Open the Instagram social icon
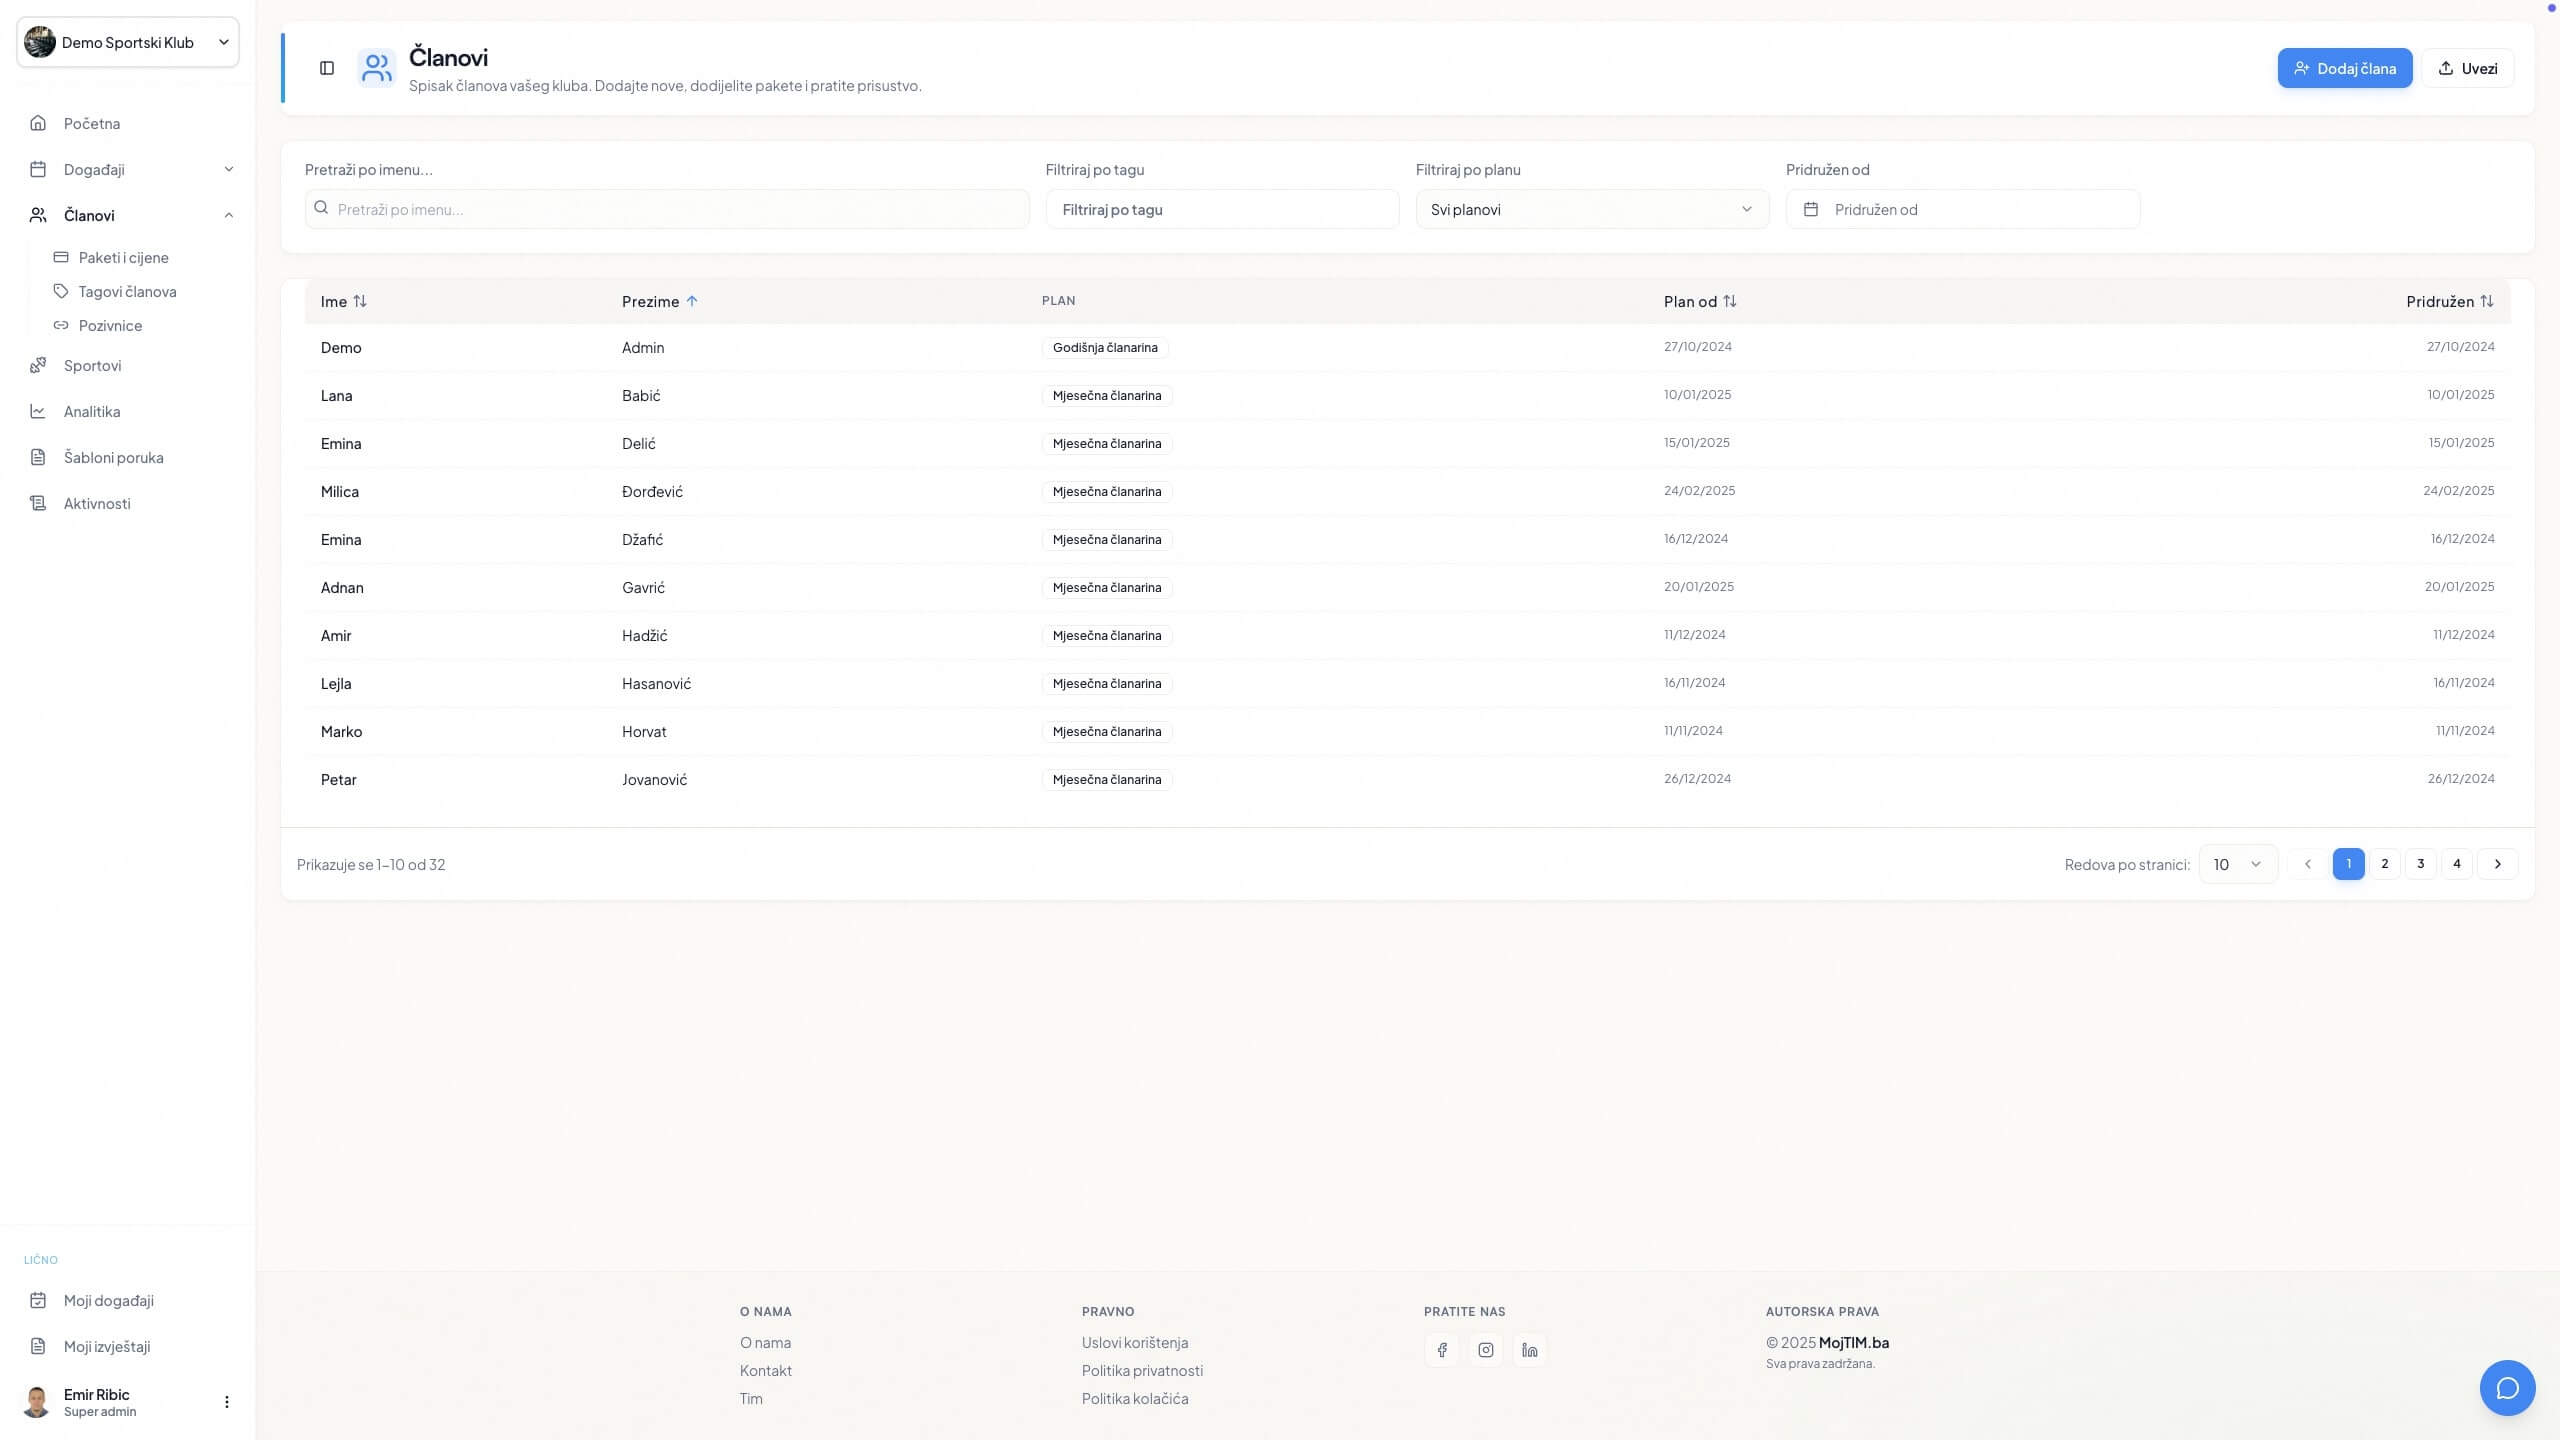The width and height of the screenshot is (2560, 1440). [1486, 1350]
